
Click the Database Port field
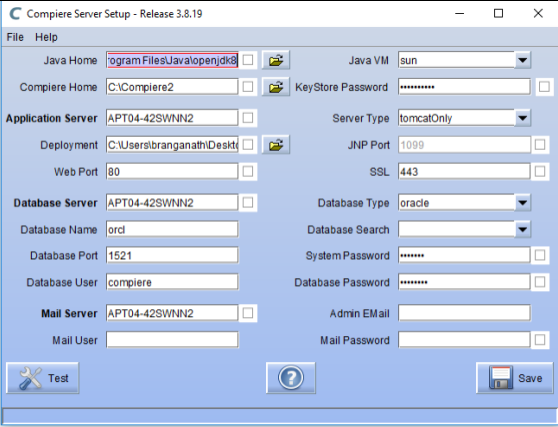[x=172, y=255]
